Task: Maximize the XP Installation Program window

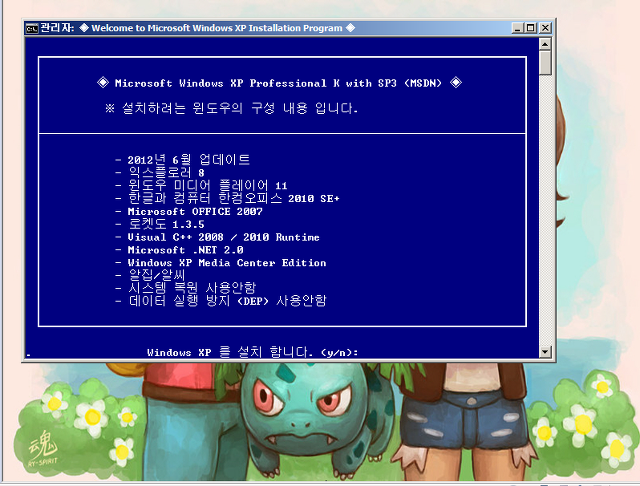Action: 531,28
